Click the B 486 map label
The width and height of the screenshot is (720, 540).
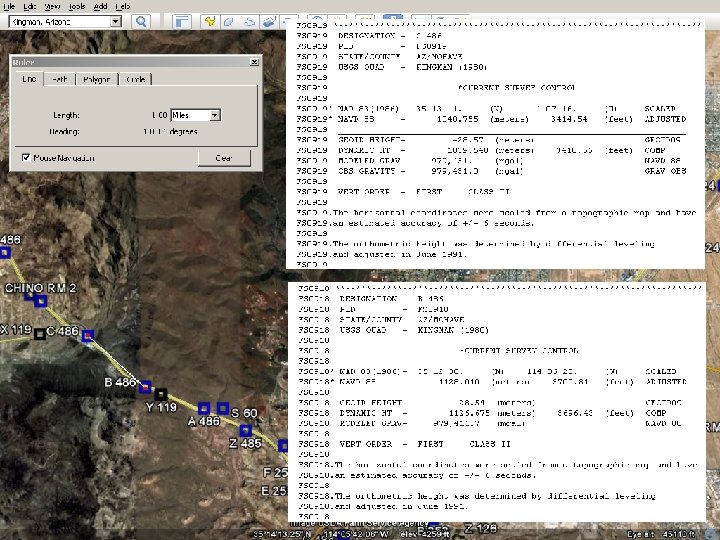pyautogui.click(x=120, y=382)
